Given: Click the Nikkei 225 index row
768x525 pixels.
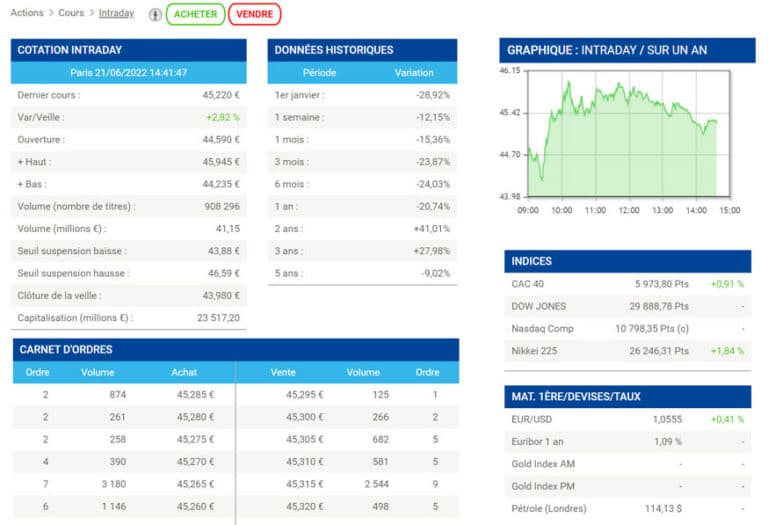Looking at the screenshot, I should [x=627, y=351].
